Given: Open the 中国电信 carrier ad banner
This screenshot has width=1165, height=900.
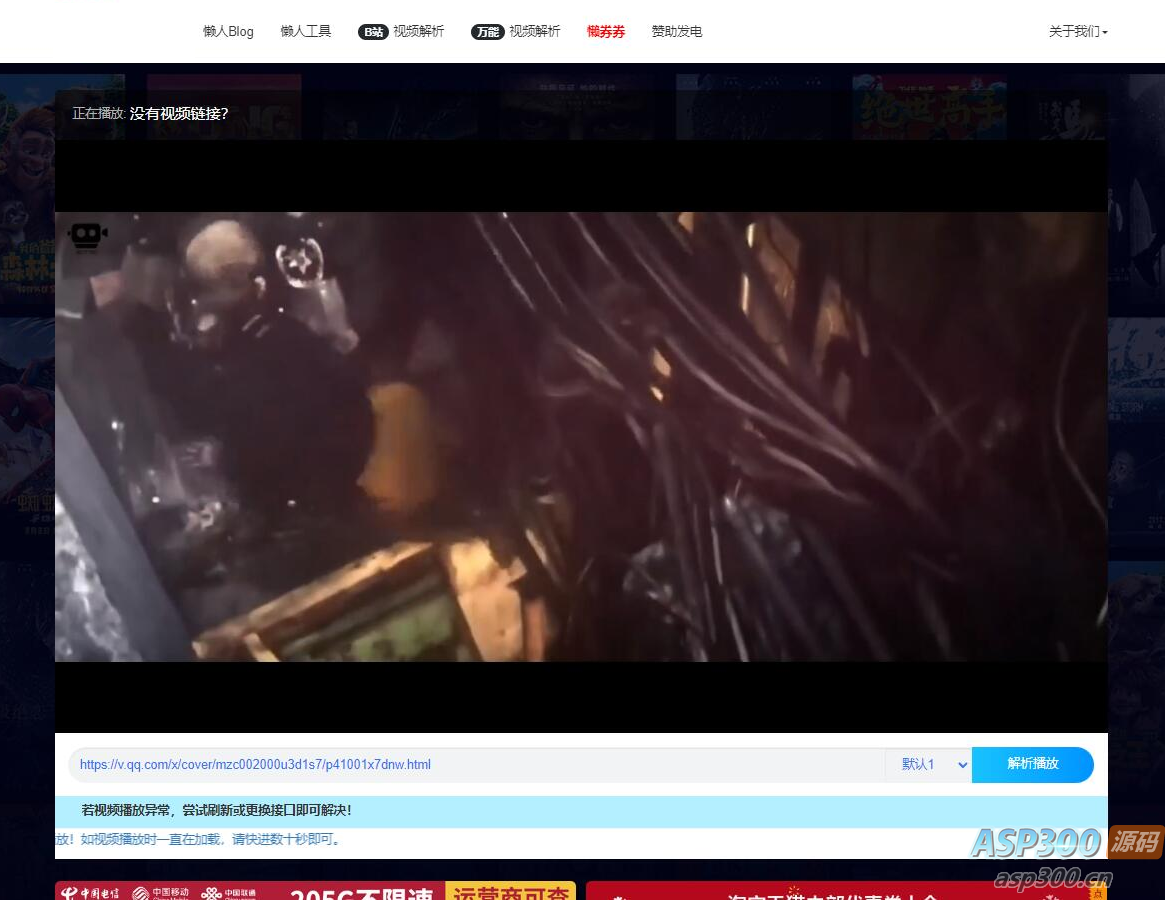Looking at the screenshot, I should pos(316,890).
